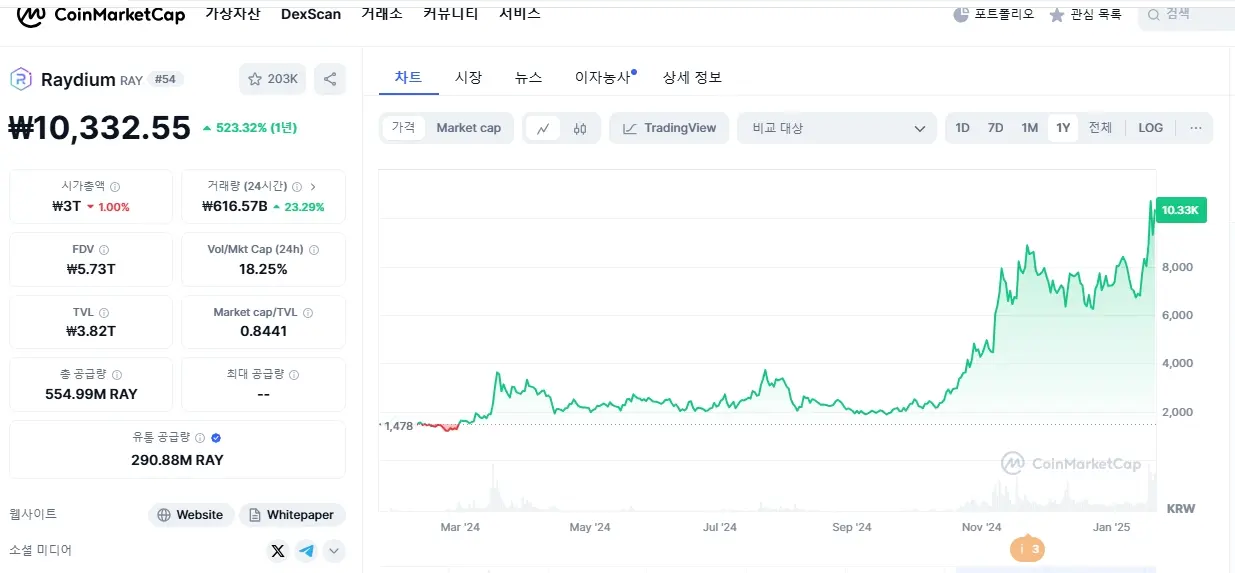Open the 가상자산 menu
Image resolution: width=1235 pixels, height=573 pixels.
pos(233,14)
